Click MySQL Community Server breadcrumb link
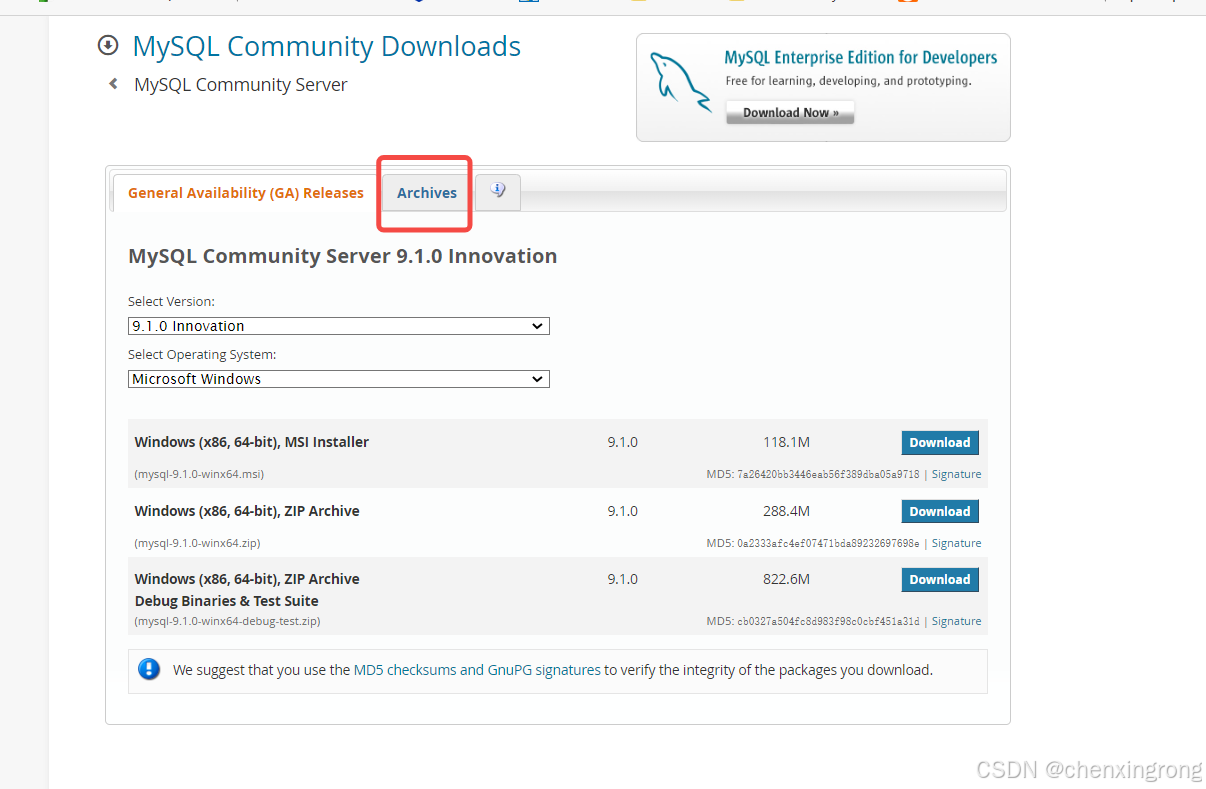Image resolution: width=1206 pixels, height=789 pixels. coord(241,85)
